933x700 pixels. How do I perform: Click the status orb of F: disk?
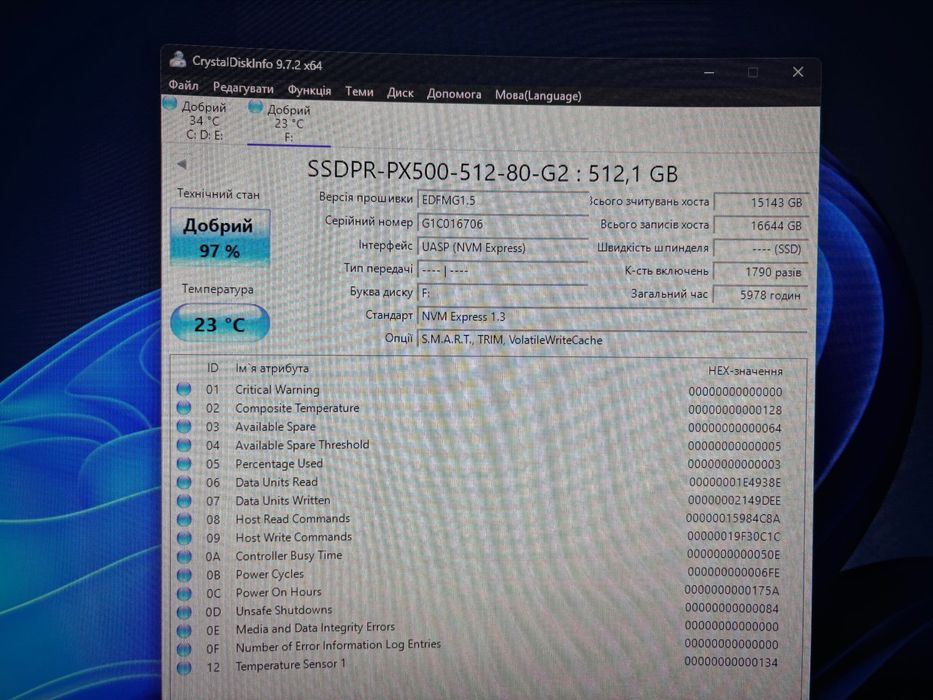(255, 107)
